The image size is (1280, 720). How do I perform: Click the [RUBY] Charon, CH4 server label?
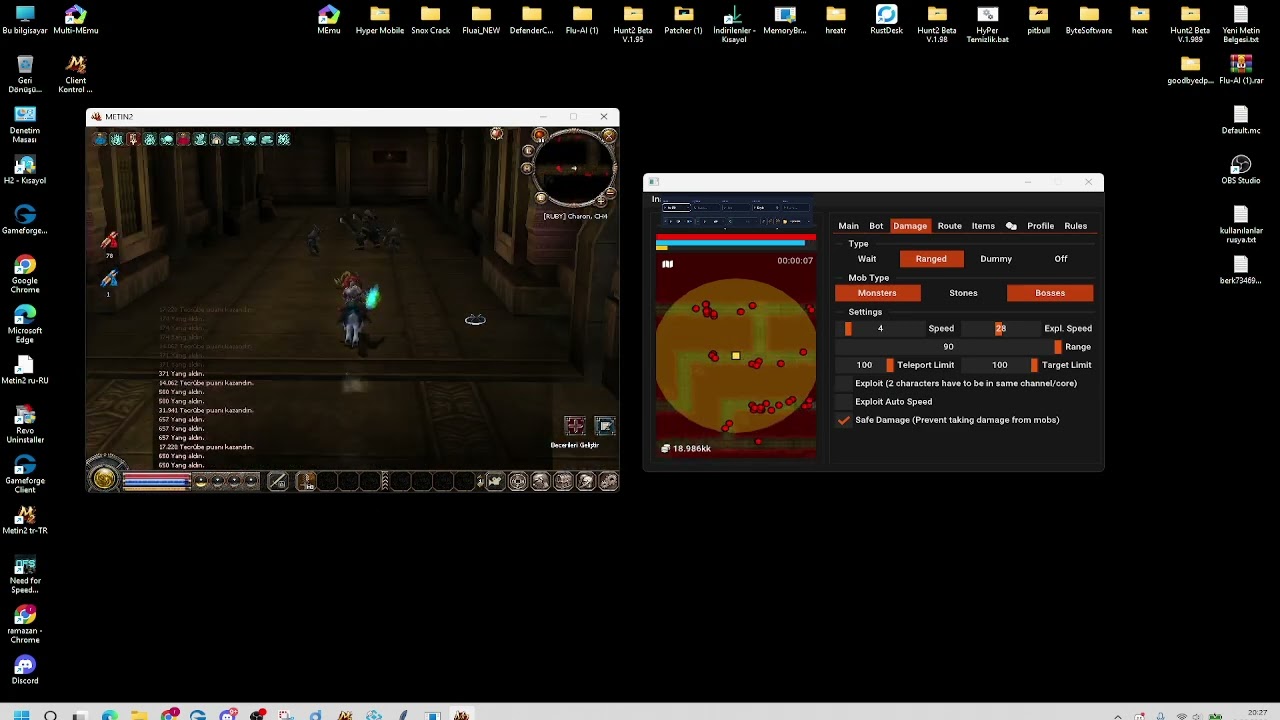click(575, 216)
